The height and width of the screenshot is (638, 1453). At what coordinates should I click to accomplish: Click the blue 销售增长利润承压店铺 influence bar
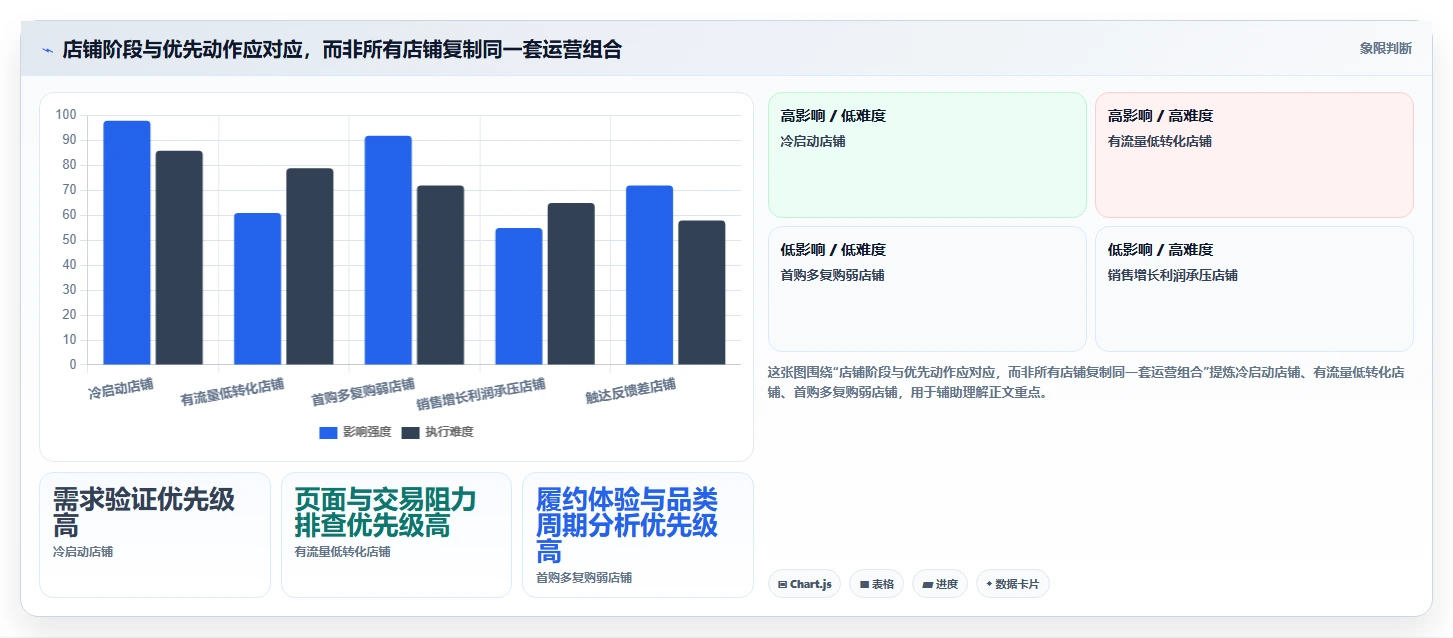pyautogui.click(x=519, y=297)
